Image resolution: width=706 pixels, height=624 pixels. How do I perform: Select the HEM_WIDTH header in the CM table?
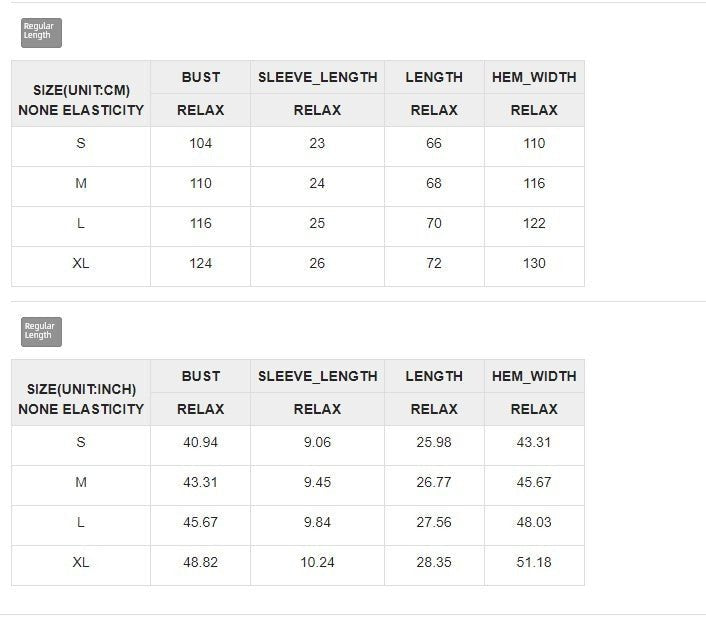coord(534,77)
